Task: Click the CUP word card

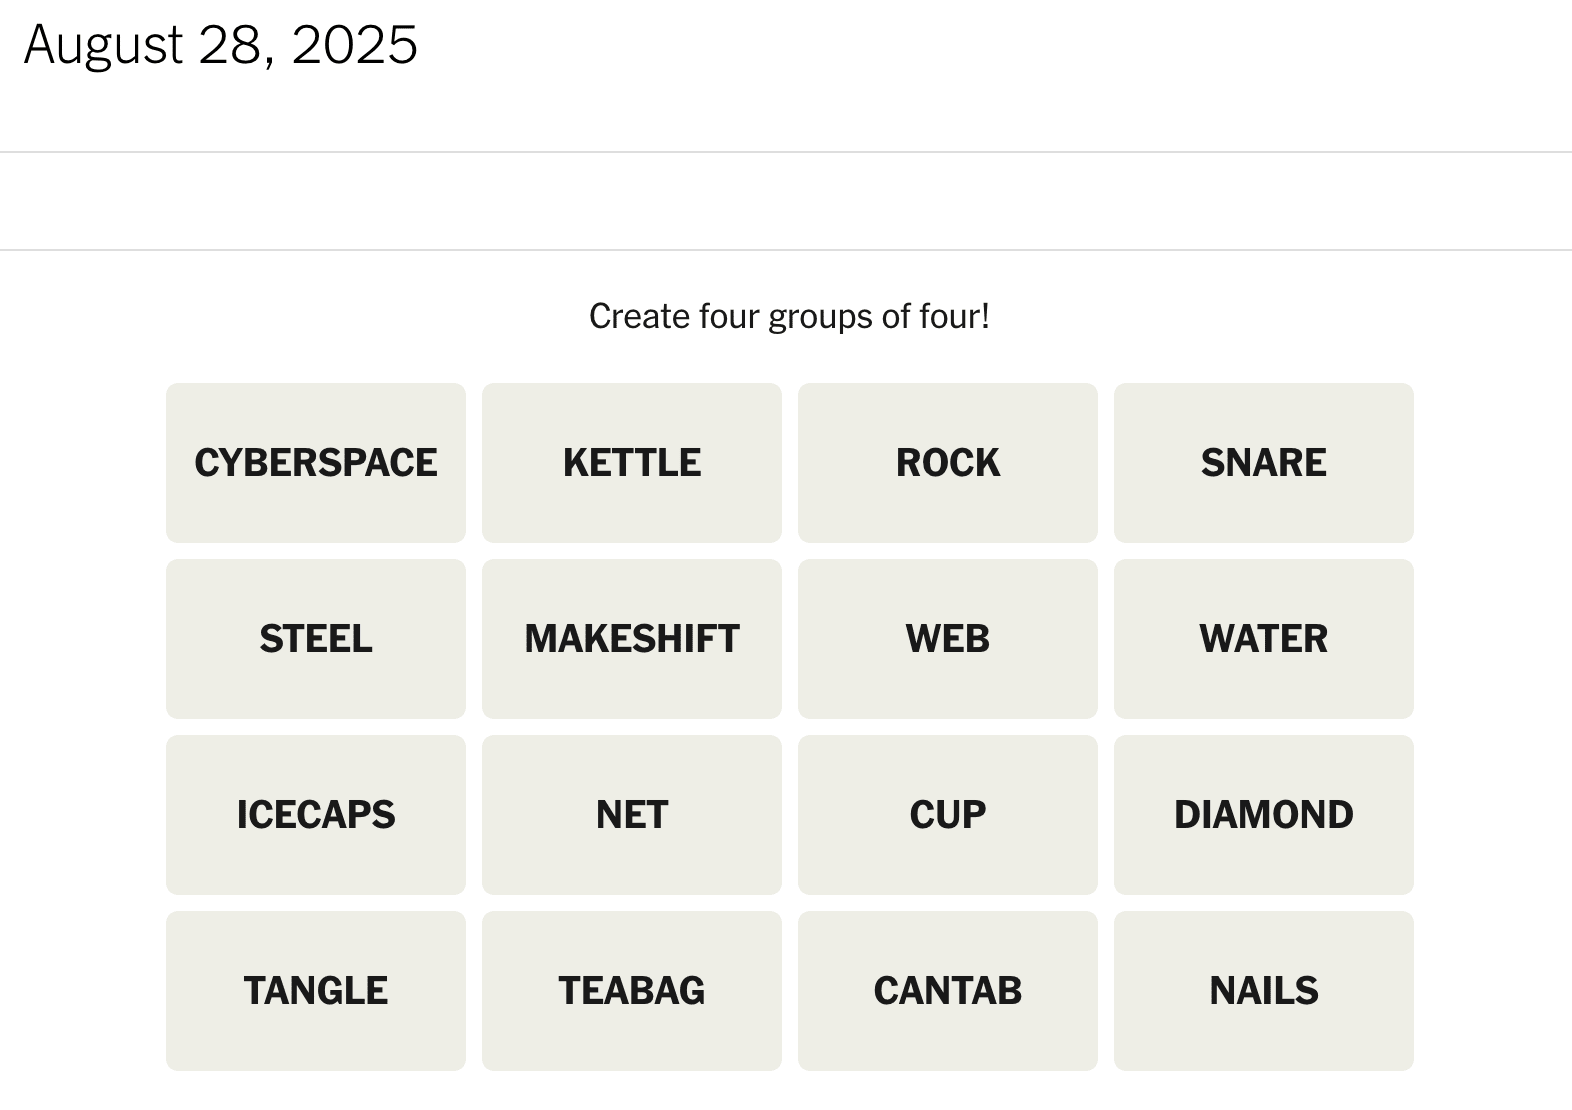Action: pyautogui.click(x=947, y=815)
